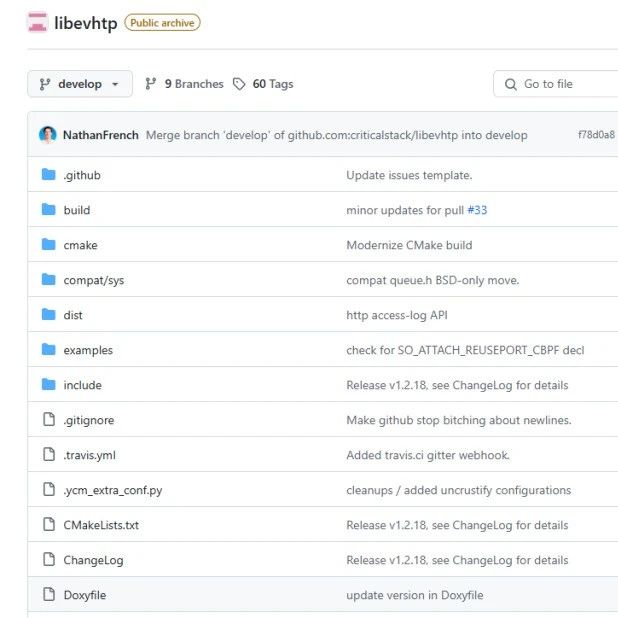Open commit 'Added travis.ci gitter webhook.'

[x=428, y=455]
